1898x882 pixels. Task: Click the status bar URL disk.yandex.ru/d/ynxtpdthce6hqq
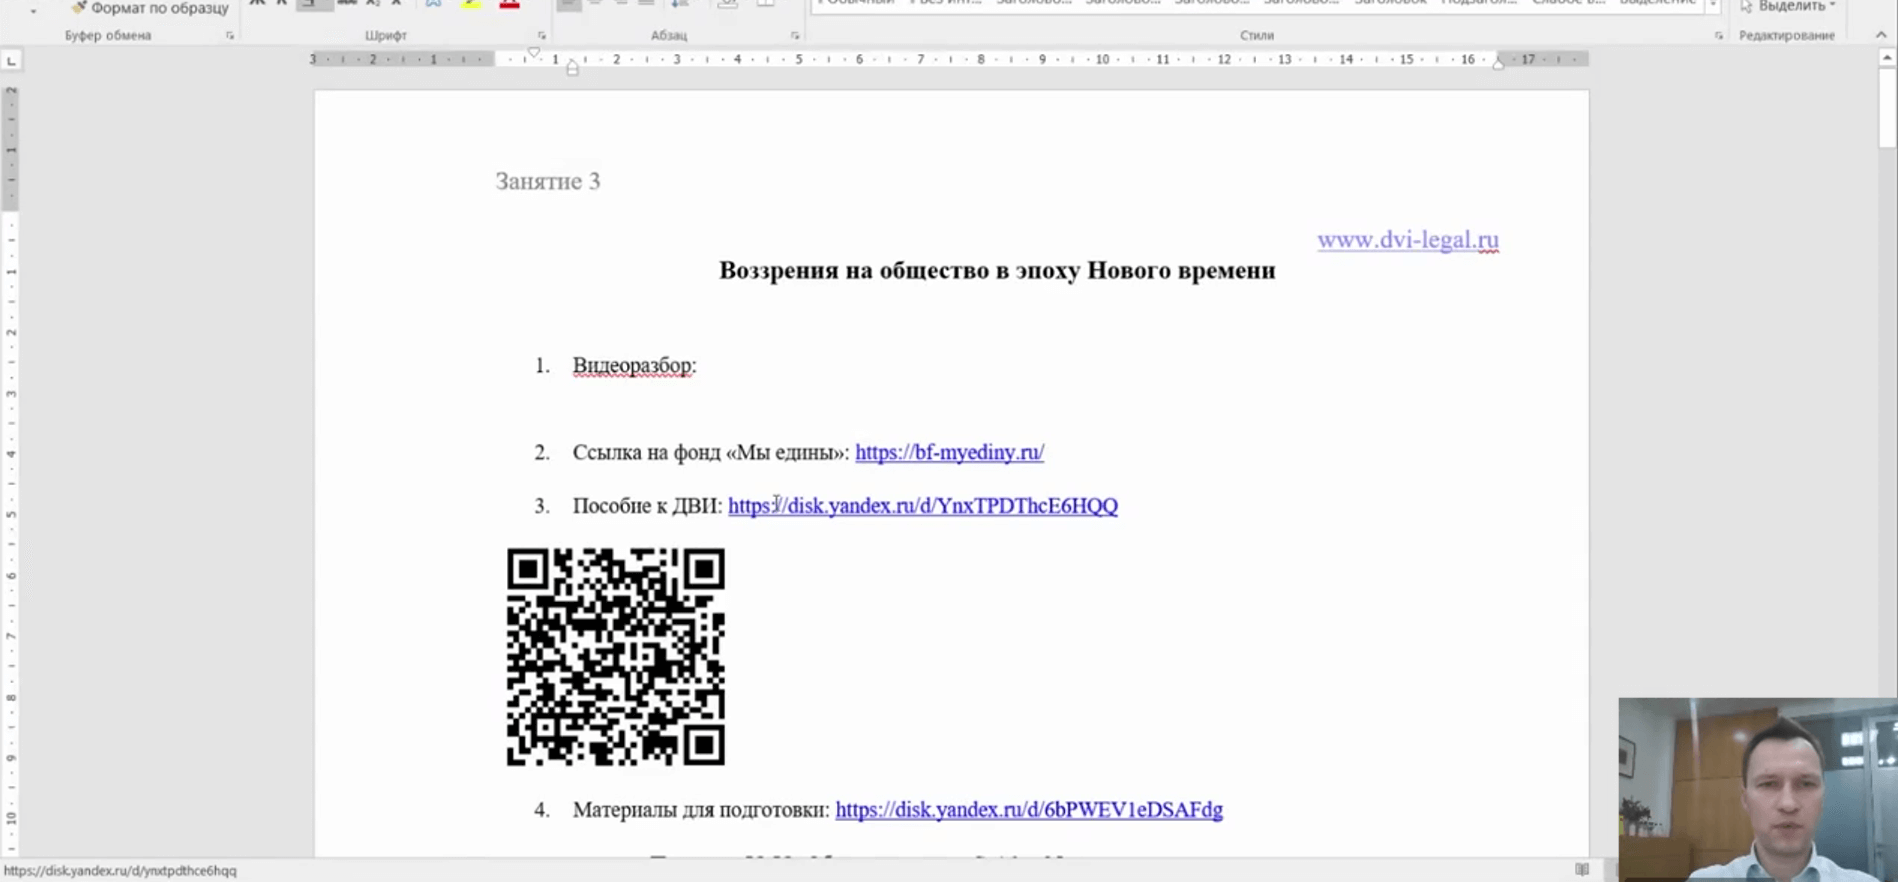(120, 871)
